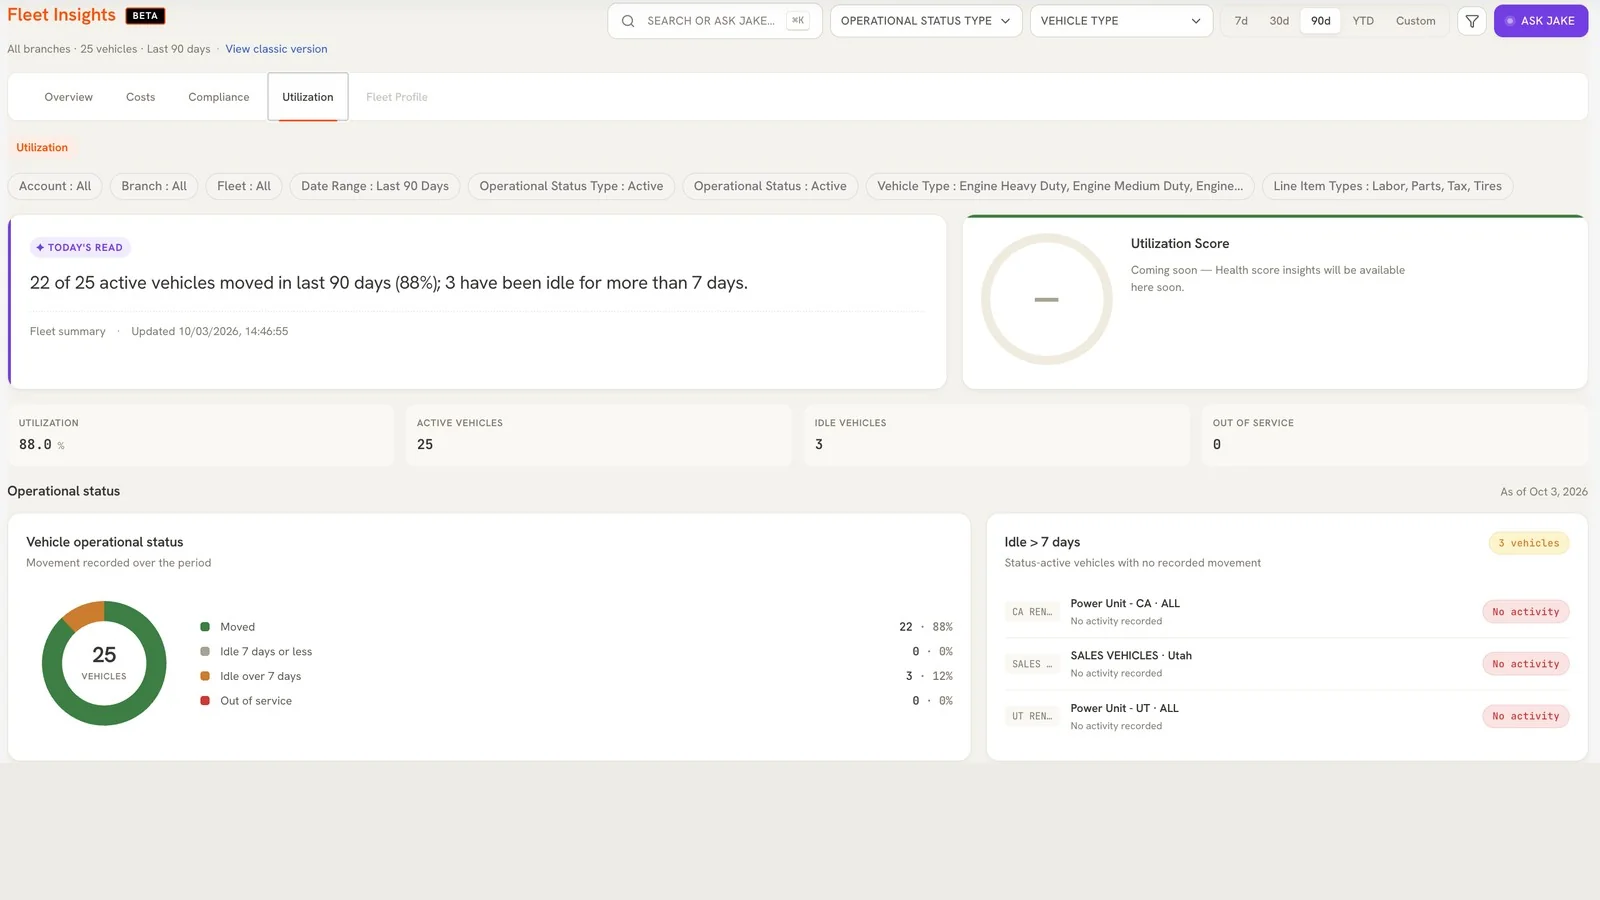Click the UT REN tag badge
This screenshot has height=900, width=1600.
tap(1032, 716)
